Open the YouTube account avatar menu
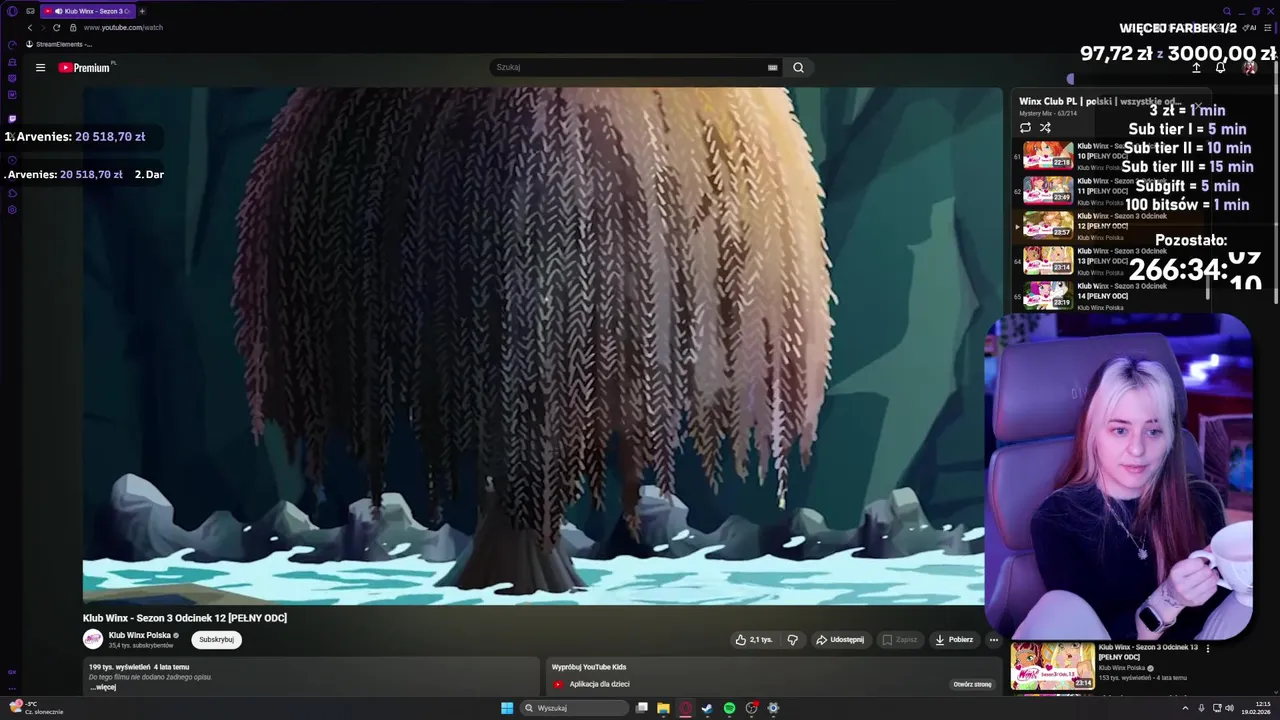This screenshot has width=1280, height=720. click(x=1249, y=67)
